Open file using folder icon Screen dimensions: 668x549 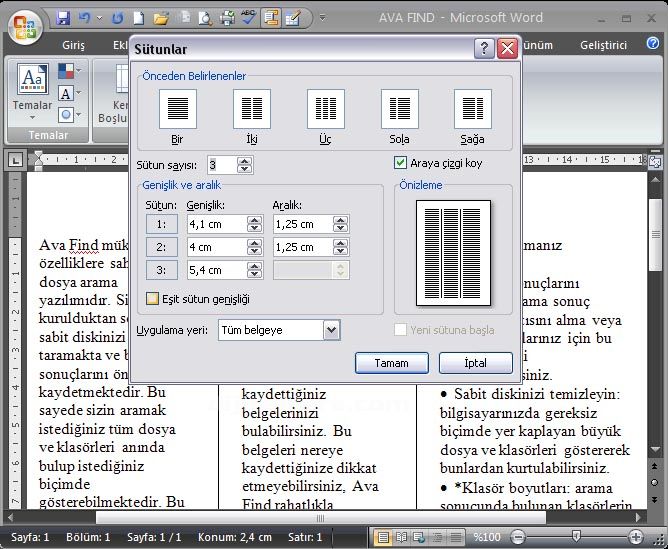pyautogui.click(x=161, y=18)
